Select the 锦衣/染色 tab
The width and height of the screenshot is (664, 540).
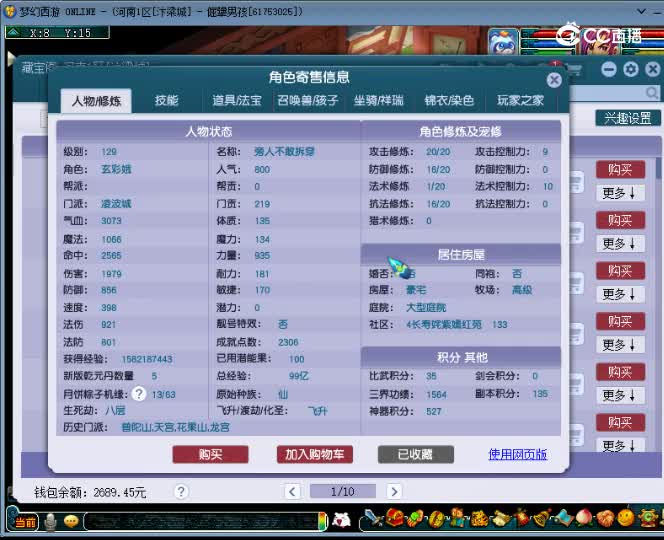[449, 101]
